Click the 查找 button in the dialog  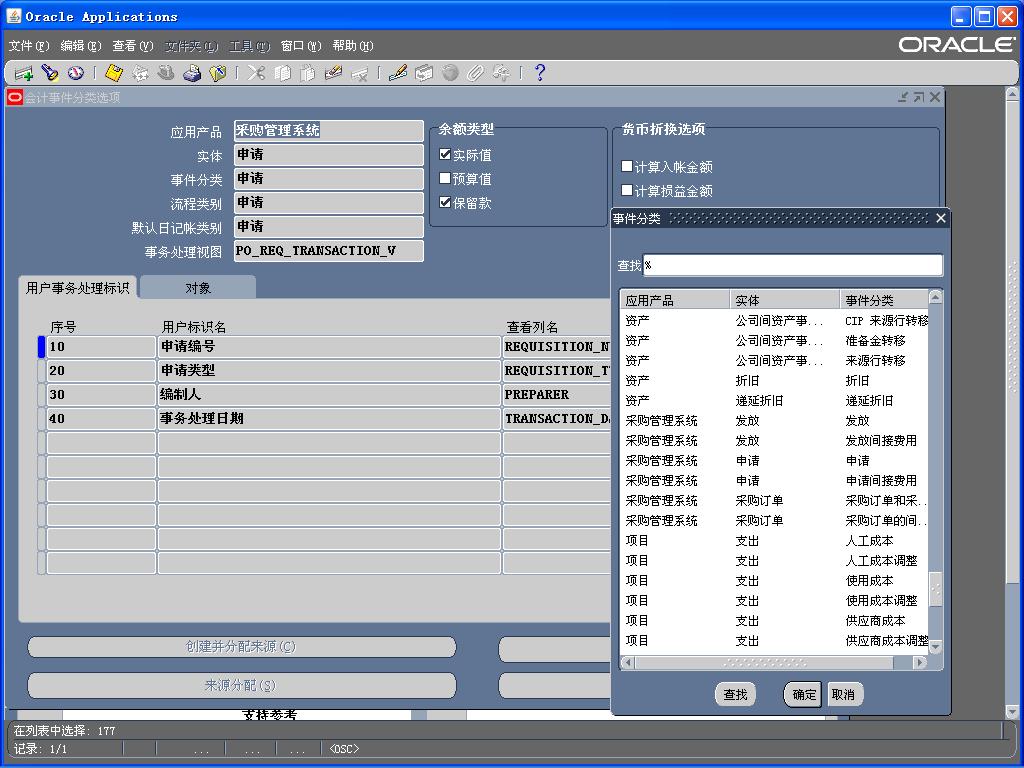point(735,694)
